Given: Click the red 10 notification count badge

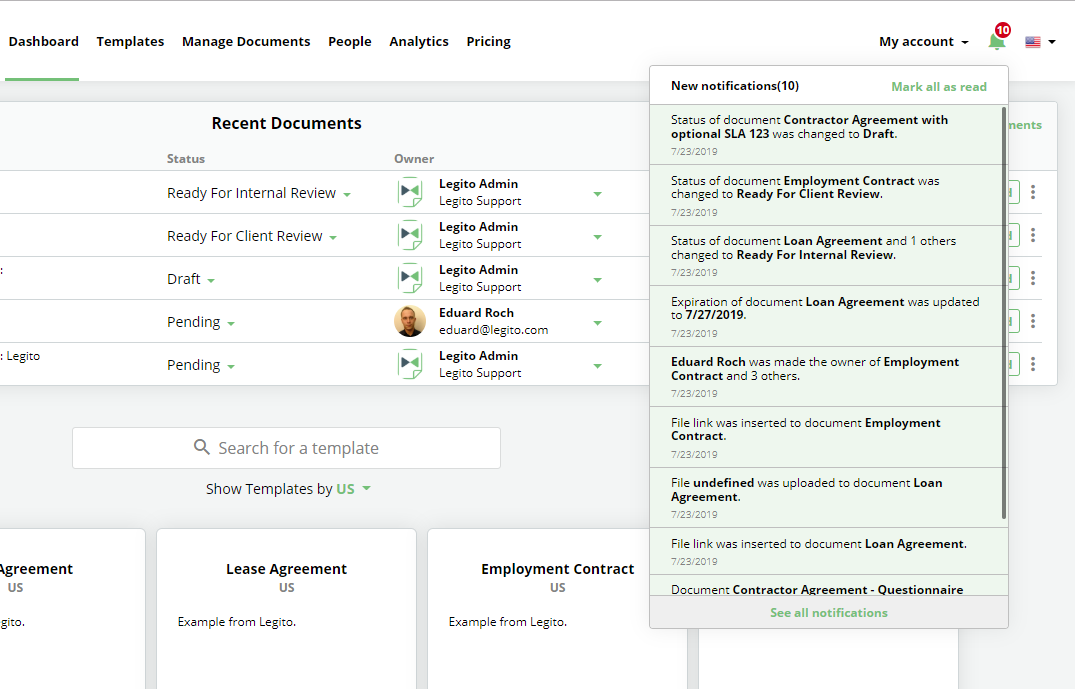Looking at the screenshot, I should tap(1002, 29).
